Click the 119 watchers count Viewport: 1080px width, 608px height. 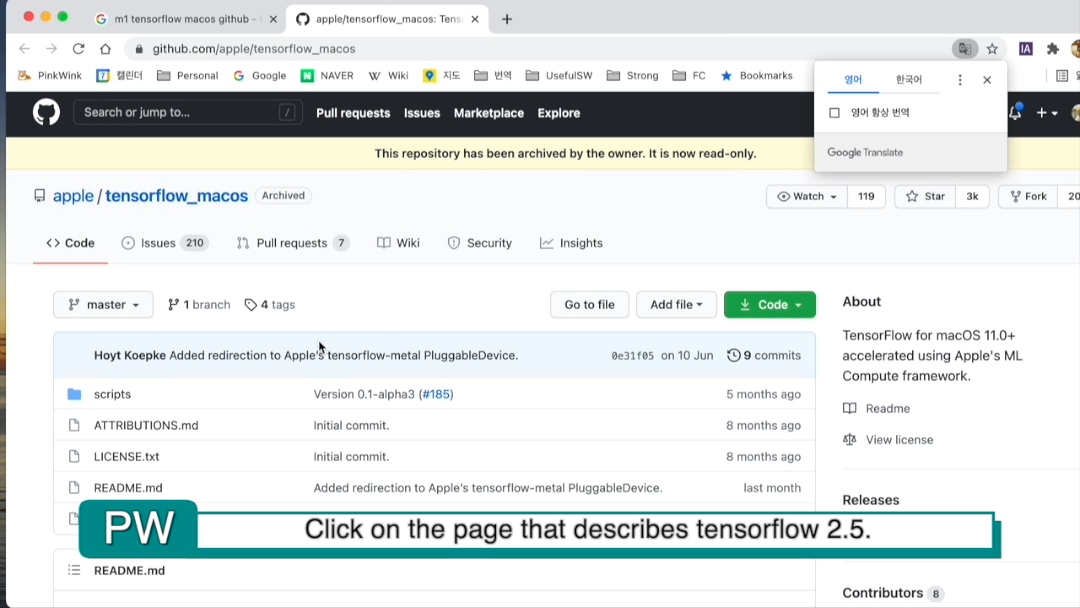click(x=866, y=196)
